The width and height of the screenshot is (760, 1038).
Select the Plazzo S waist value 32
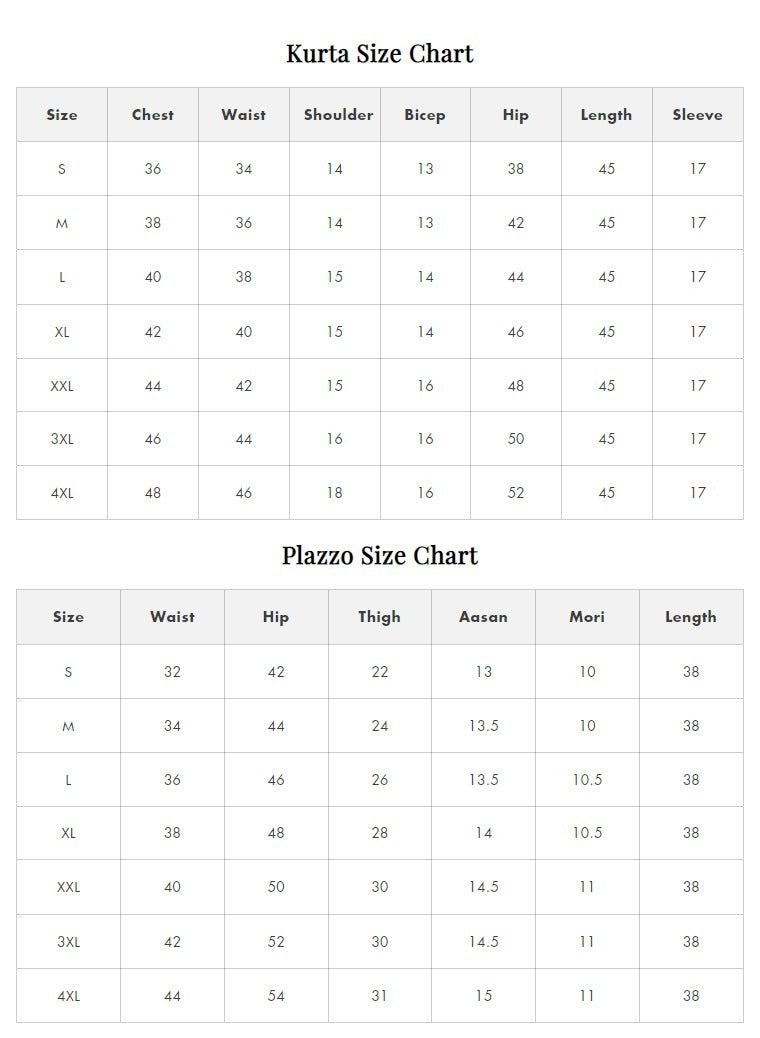click(172, 672)
